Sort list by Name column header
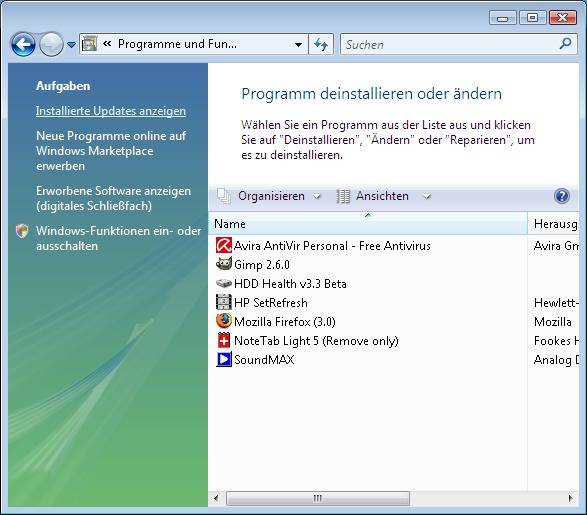Image resolution: width=587 pixels, height=515 pixels. pos(368,224)
